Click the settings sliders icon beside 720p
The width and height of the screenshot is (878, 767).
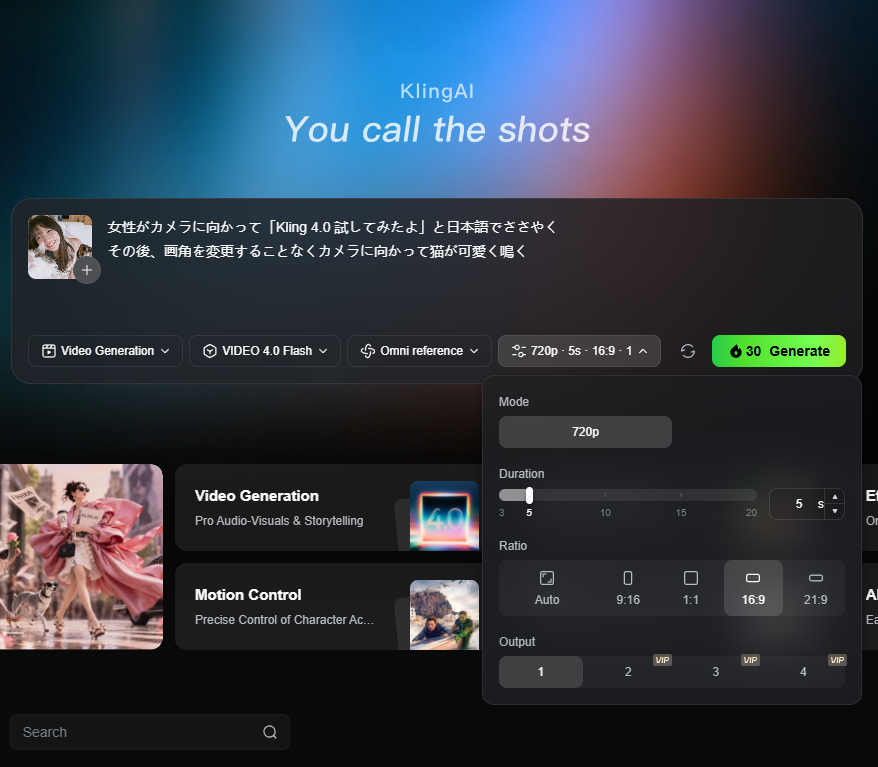tap(519, 351)
